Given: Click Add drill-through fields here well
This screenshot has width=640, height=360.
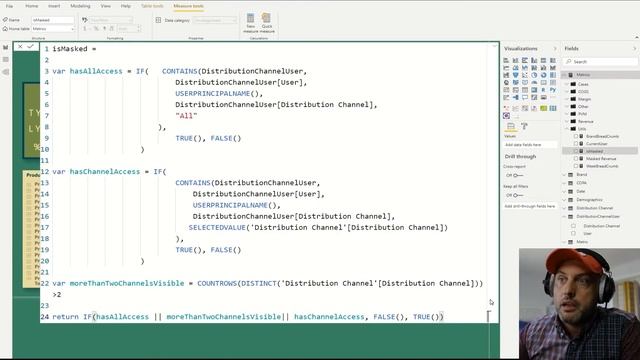Looking at the screenshot, I should (x=530, y=206).
